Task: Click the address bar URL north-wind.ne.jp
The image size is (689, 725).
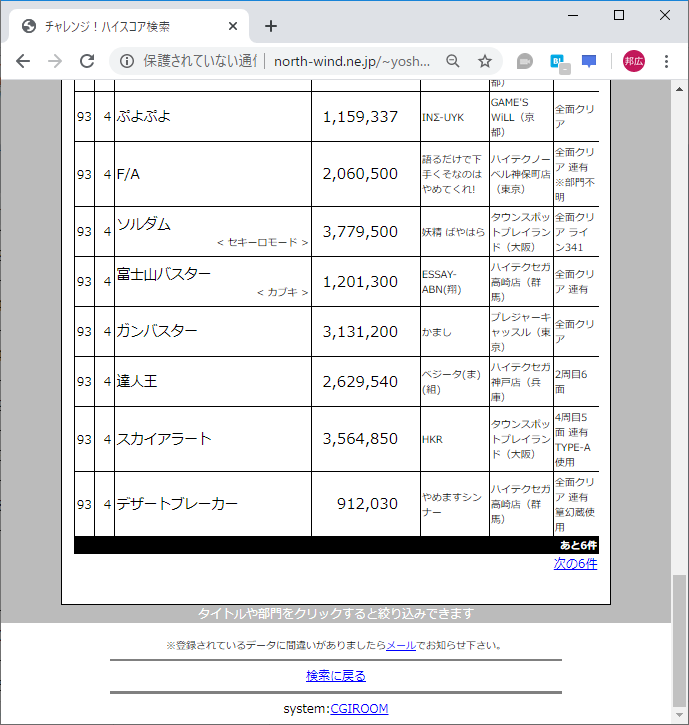Action: tap(352, 61)
